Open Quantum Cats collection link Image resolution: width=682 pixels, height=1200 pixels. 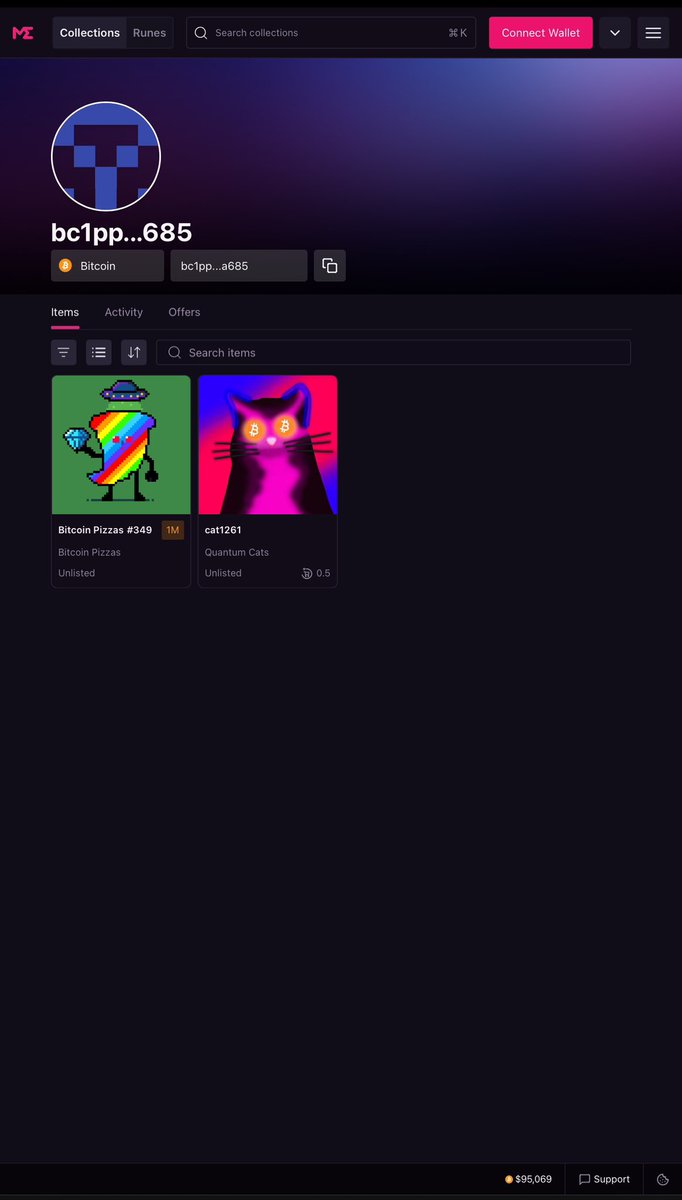pyautogui.click(x=237, y=552)
